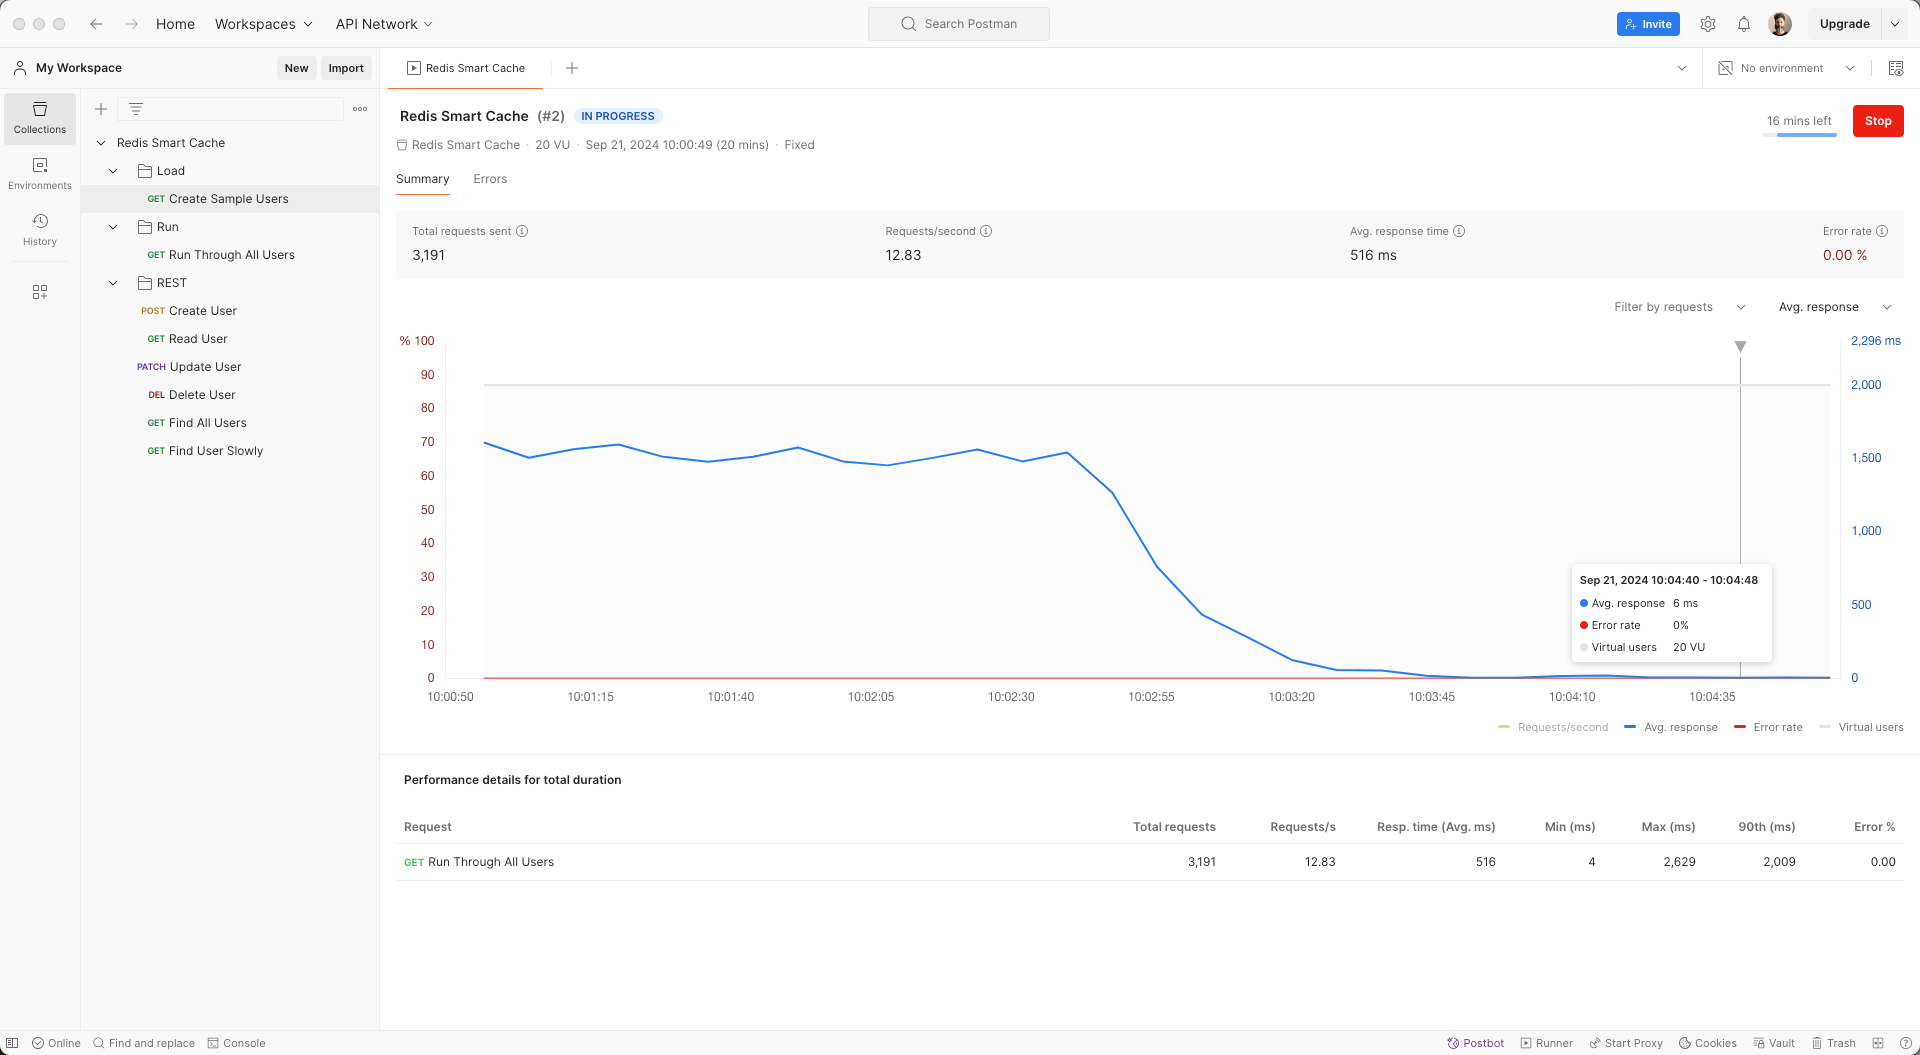Collapse the Run folder
1920x1055 pixels.
113,227
